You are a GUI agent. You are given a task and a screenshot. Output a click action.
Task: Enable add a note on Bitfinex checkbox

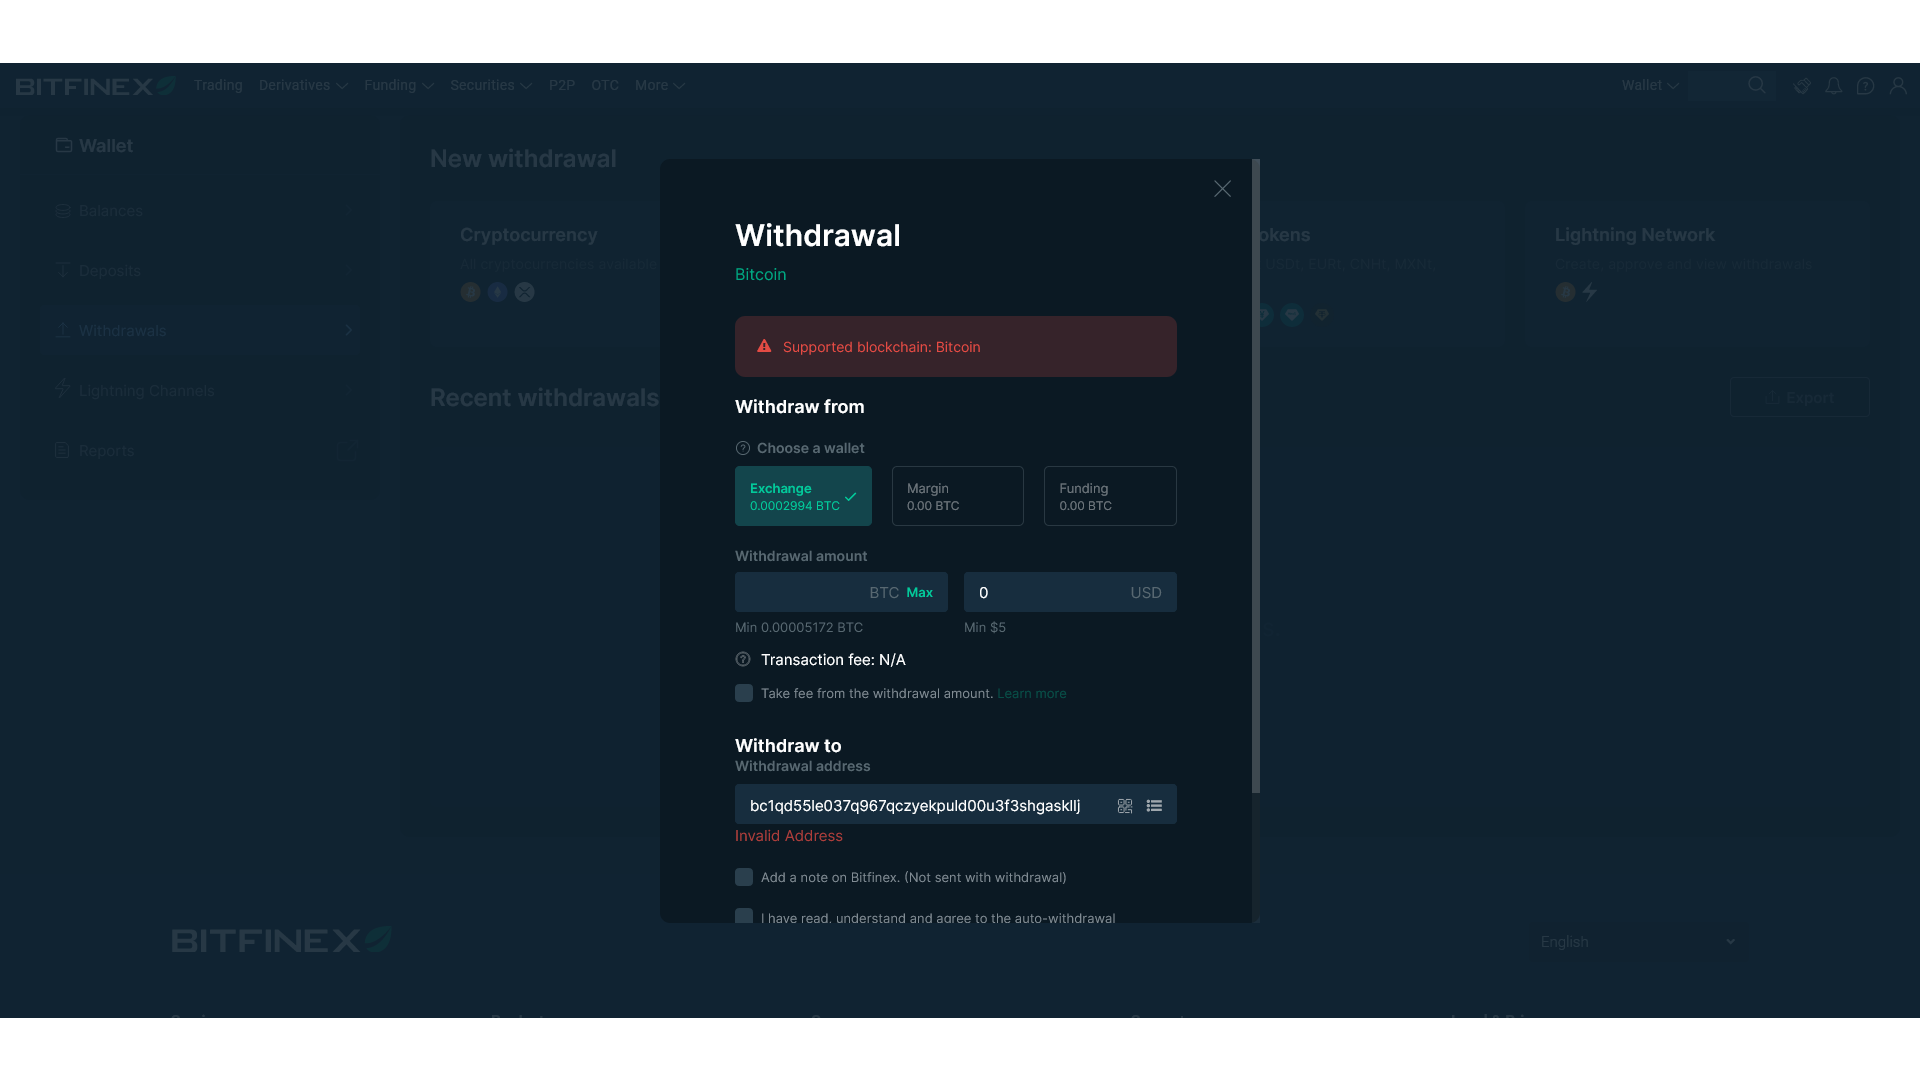[742, 877]
